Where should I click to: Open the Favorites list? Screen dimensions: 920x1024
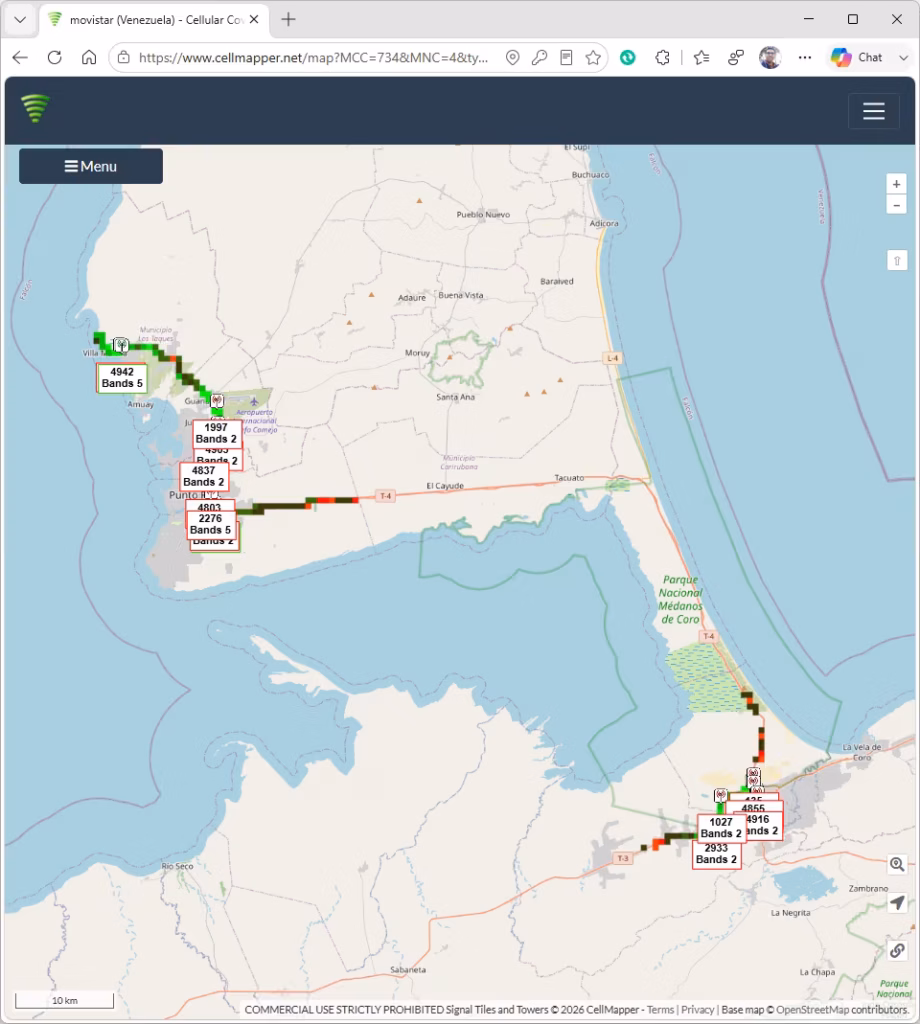pyautogui.click(x=702, y=57)
